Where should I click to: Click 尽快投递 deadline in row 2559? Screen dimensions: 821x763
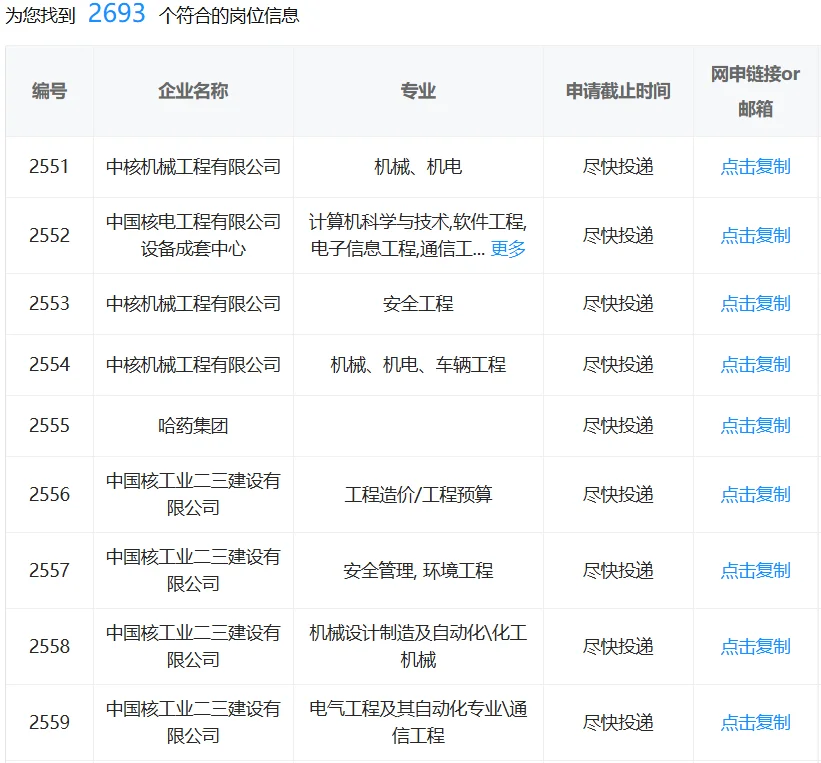coord(618,723)
